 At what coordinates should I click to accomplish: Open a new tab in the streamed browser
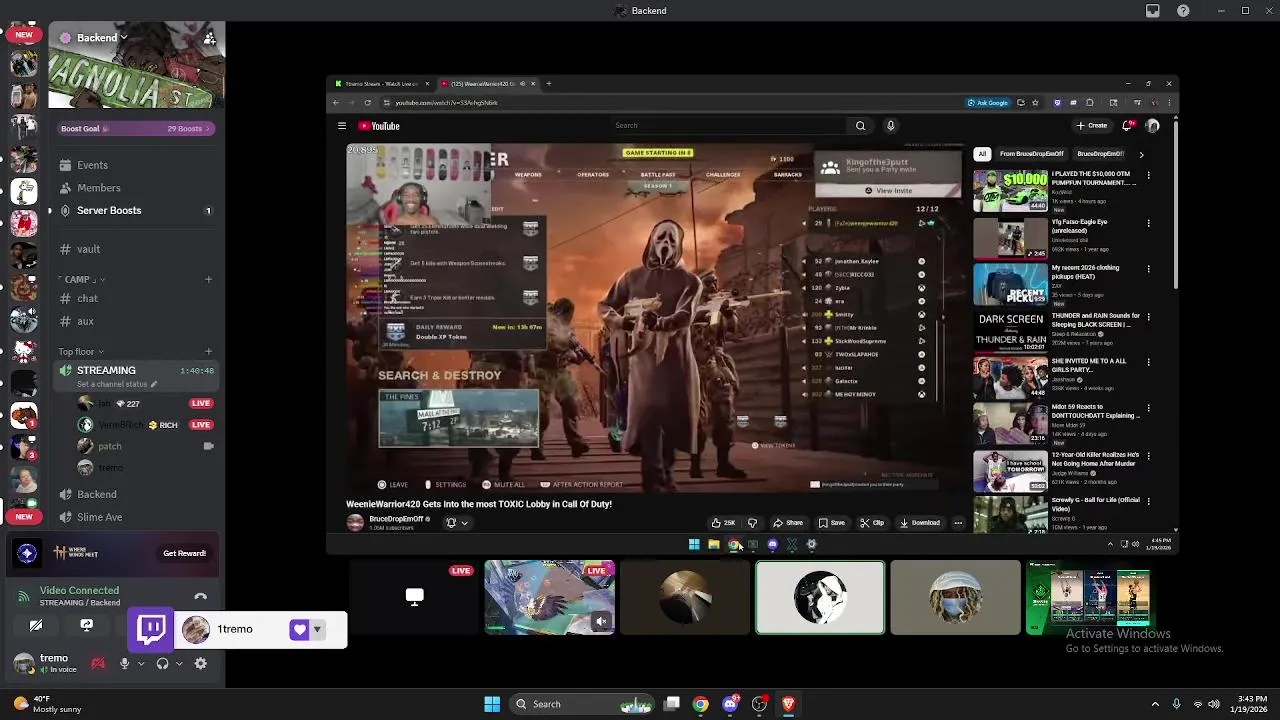pos(549,84)
